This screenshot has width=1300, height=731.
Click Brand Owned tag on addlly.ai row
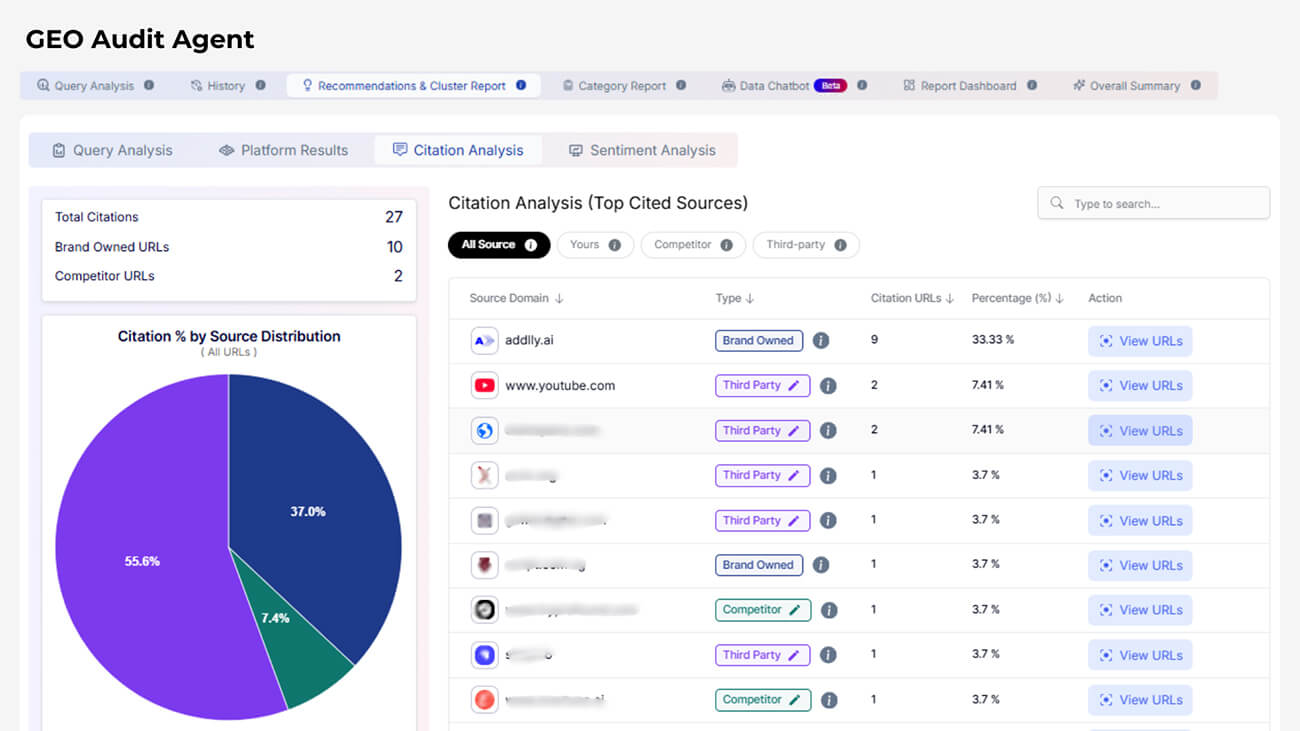759,340
